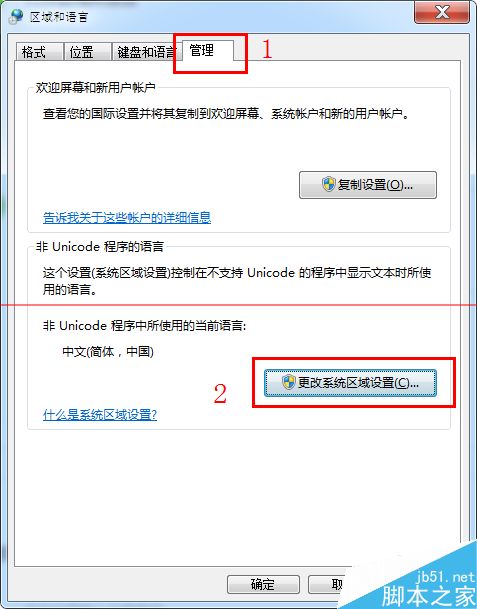The height and width of the screenshot is (609, 477).
Task: Click the jb51.net watermark text
Action: coord(445,577)
